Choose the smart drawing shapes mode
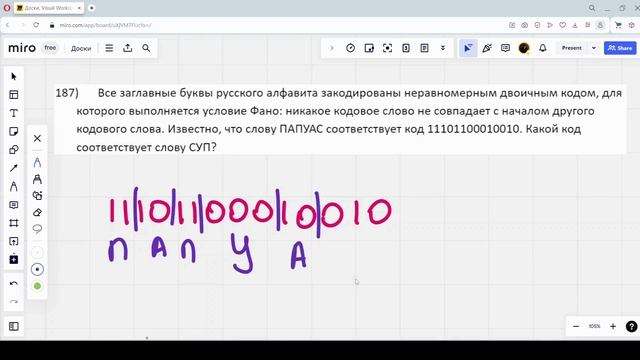 coord(37,196)
